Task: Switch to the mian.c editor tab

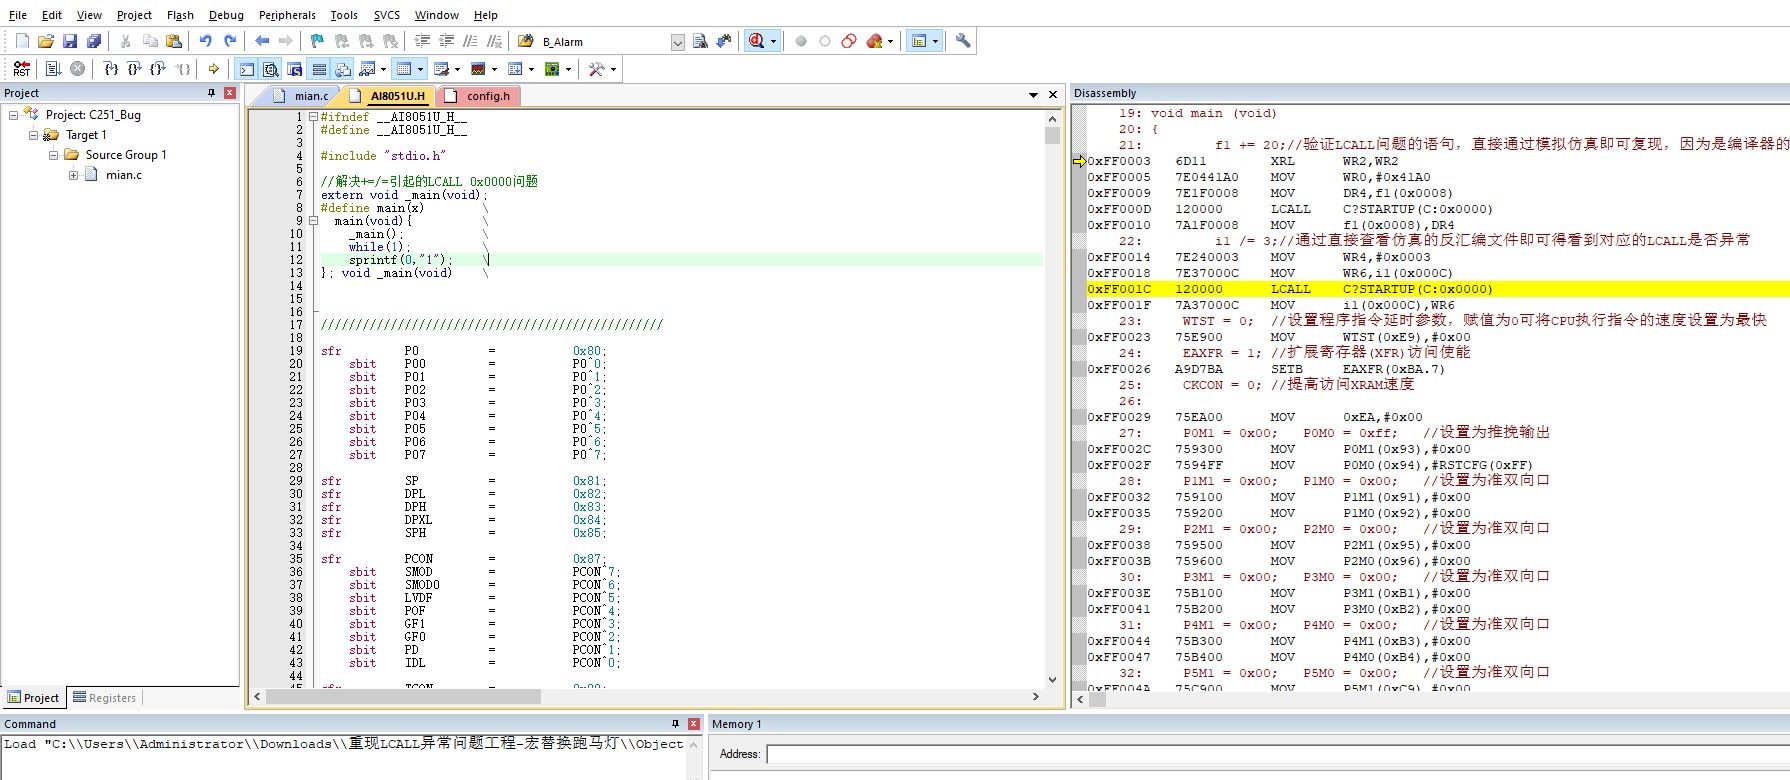Action: pos(302,96)
